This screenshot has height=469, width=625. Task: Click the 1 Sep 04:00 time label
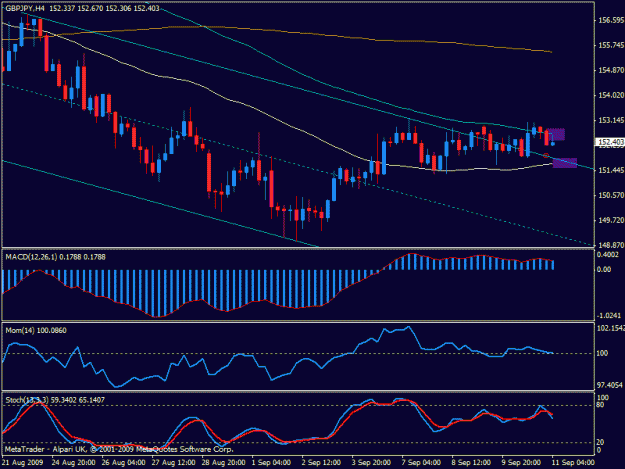point(271,463)
